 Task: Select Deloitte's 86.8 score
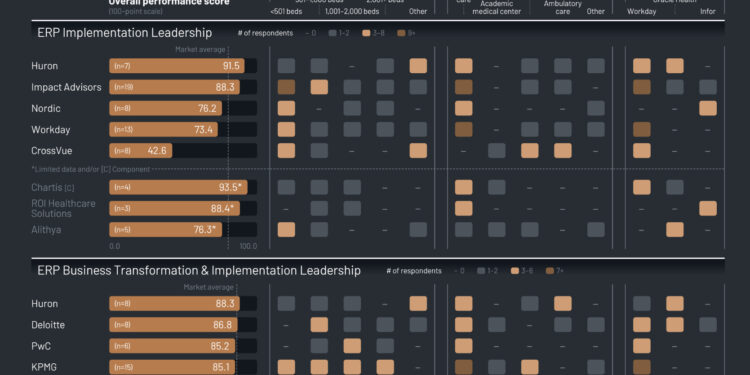(x=222, y=325)
